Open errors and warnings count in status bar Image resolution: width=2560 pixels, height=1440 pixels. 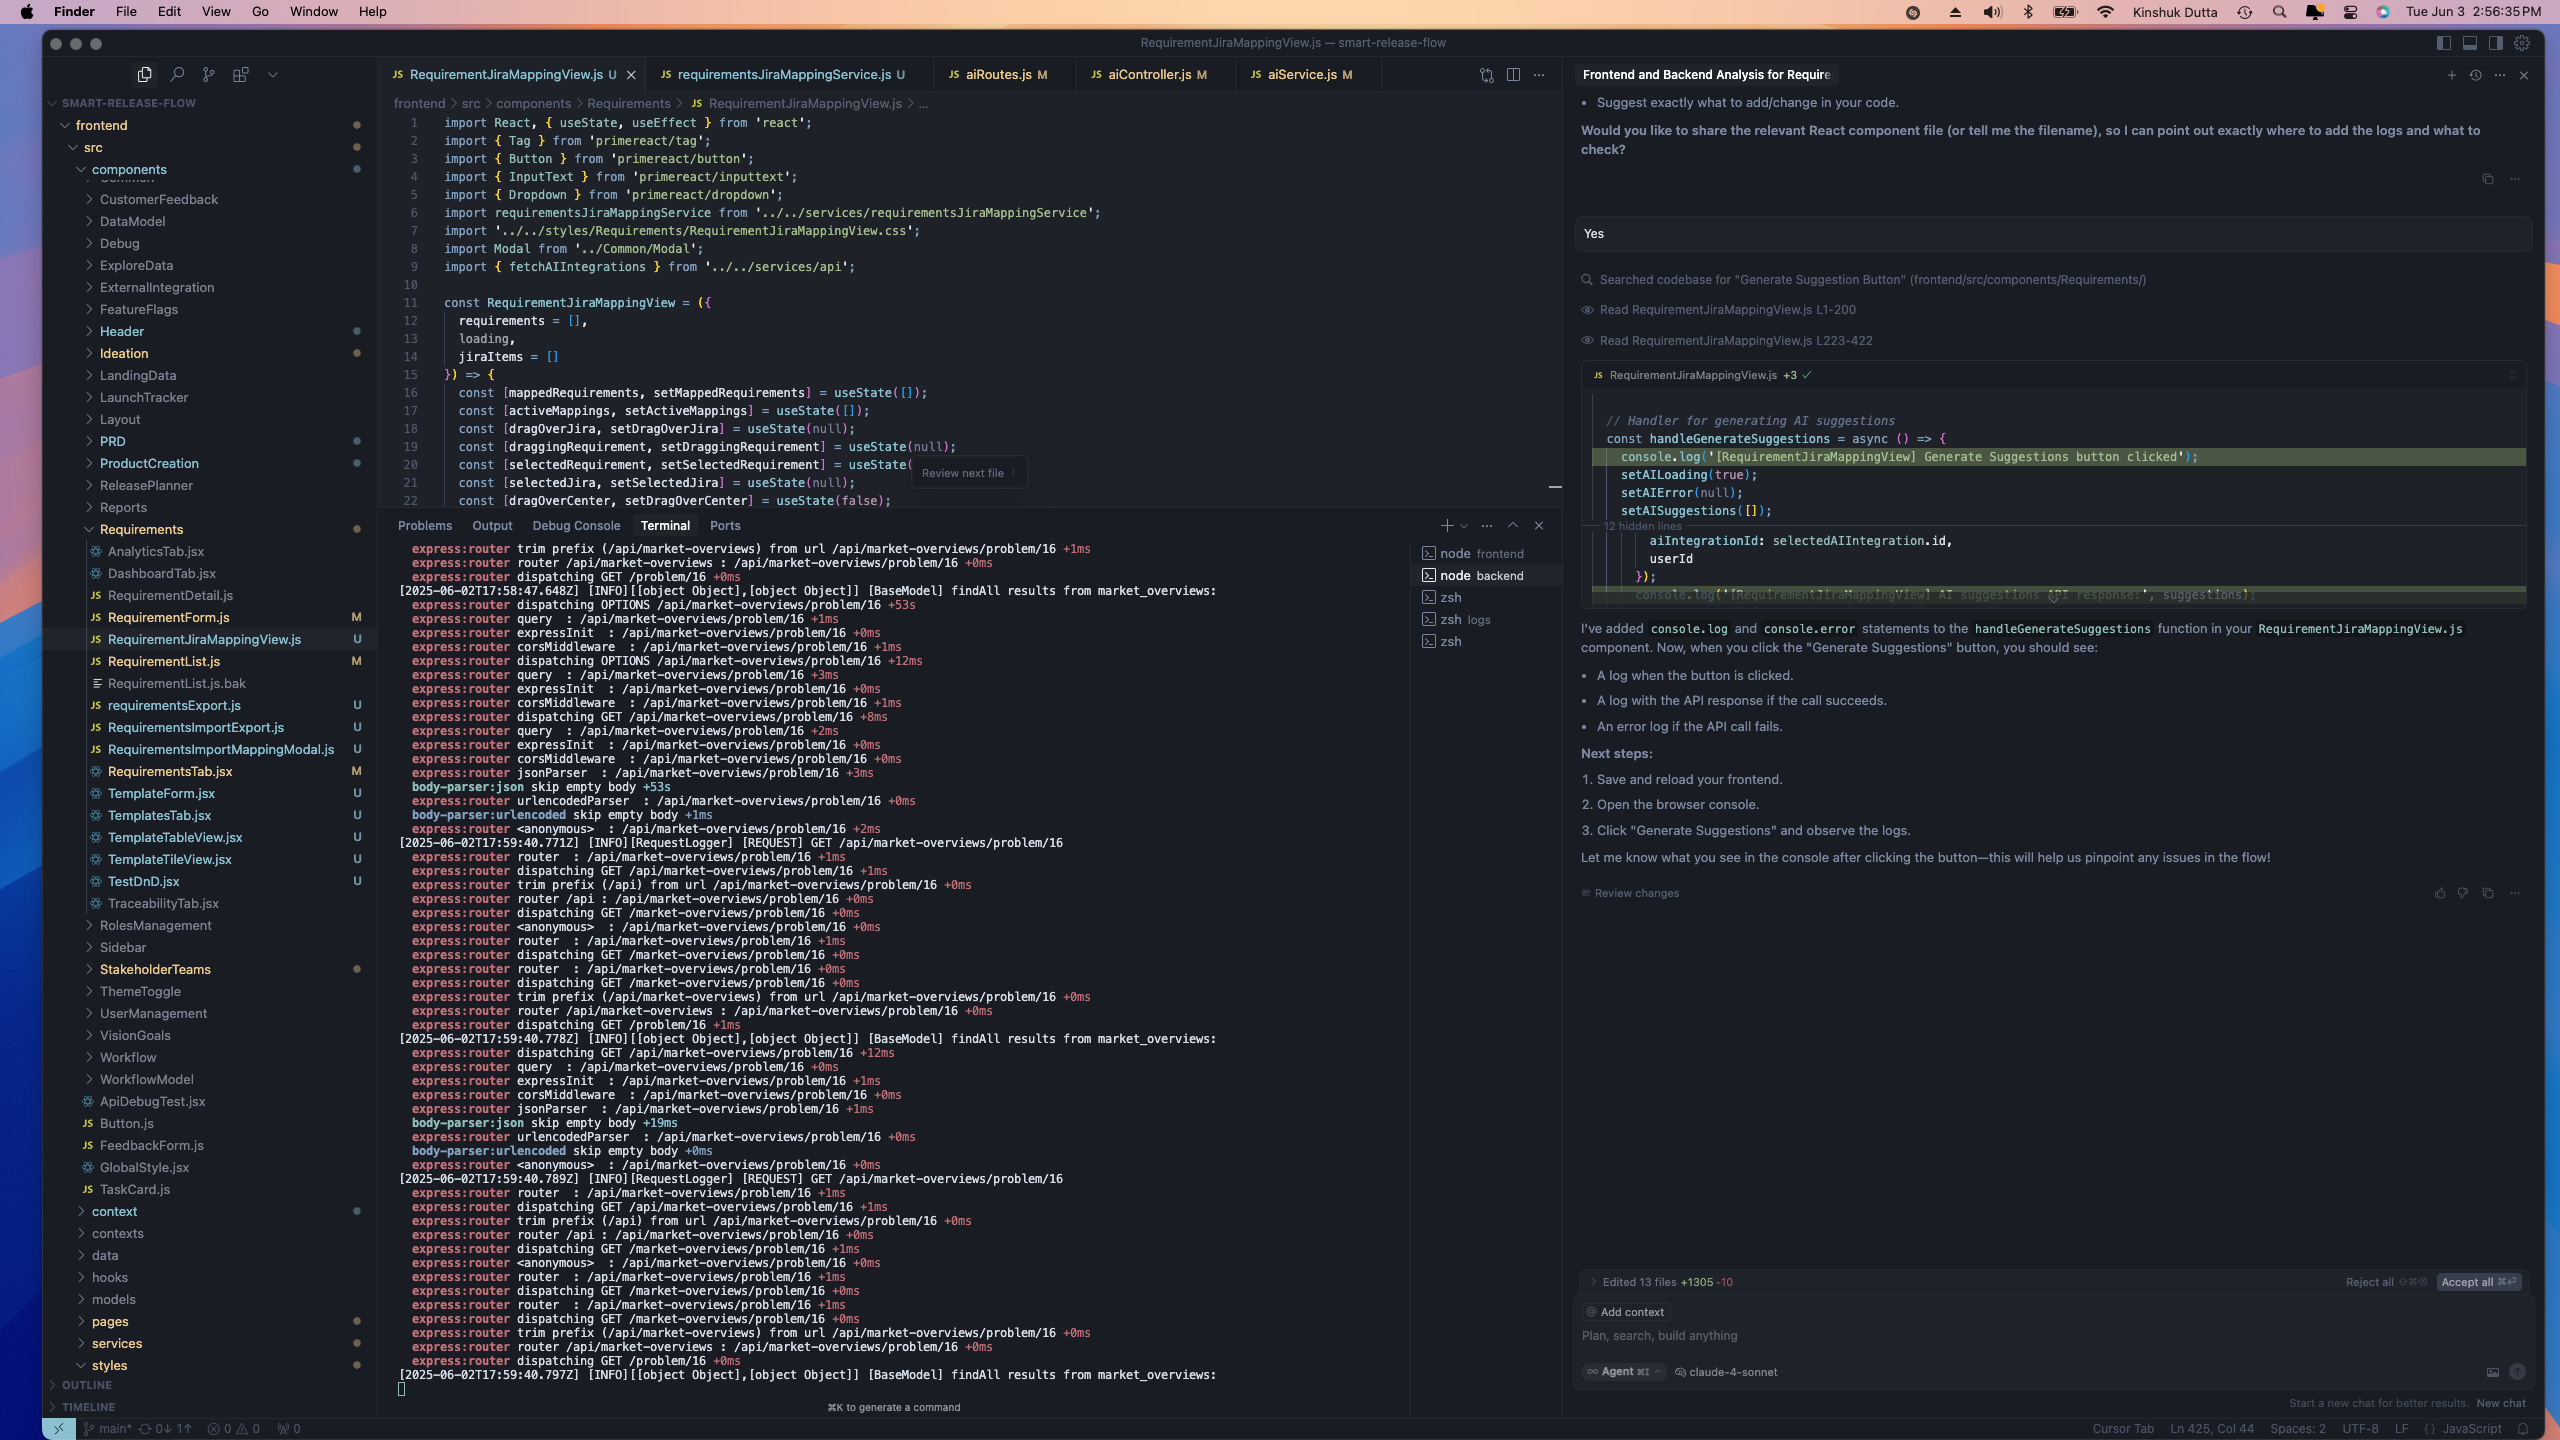[x=233, y=1429]
